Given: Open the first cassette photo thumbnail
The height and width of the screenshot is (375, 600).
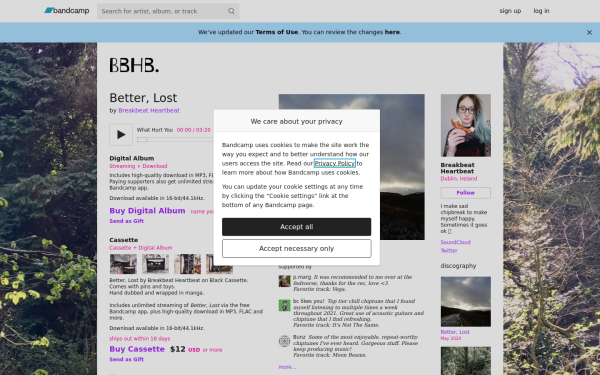Looking at the screenshot, I should [123, 264].
